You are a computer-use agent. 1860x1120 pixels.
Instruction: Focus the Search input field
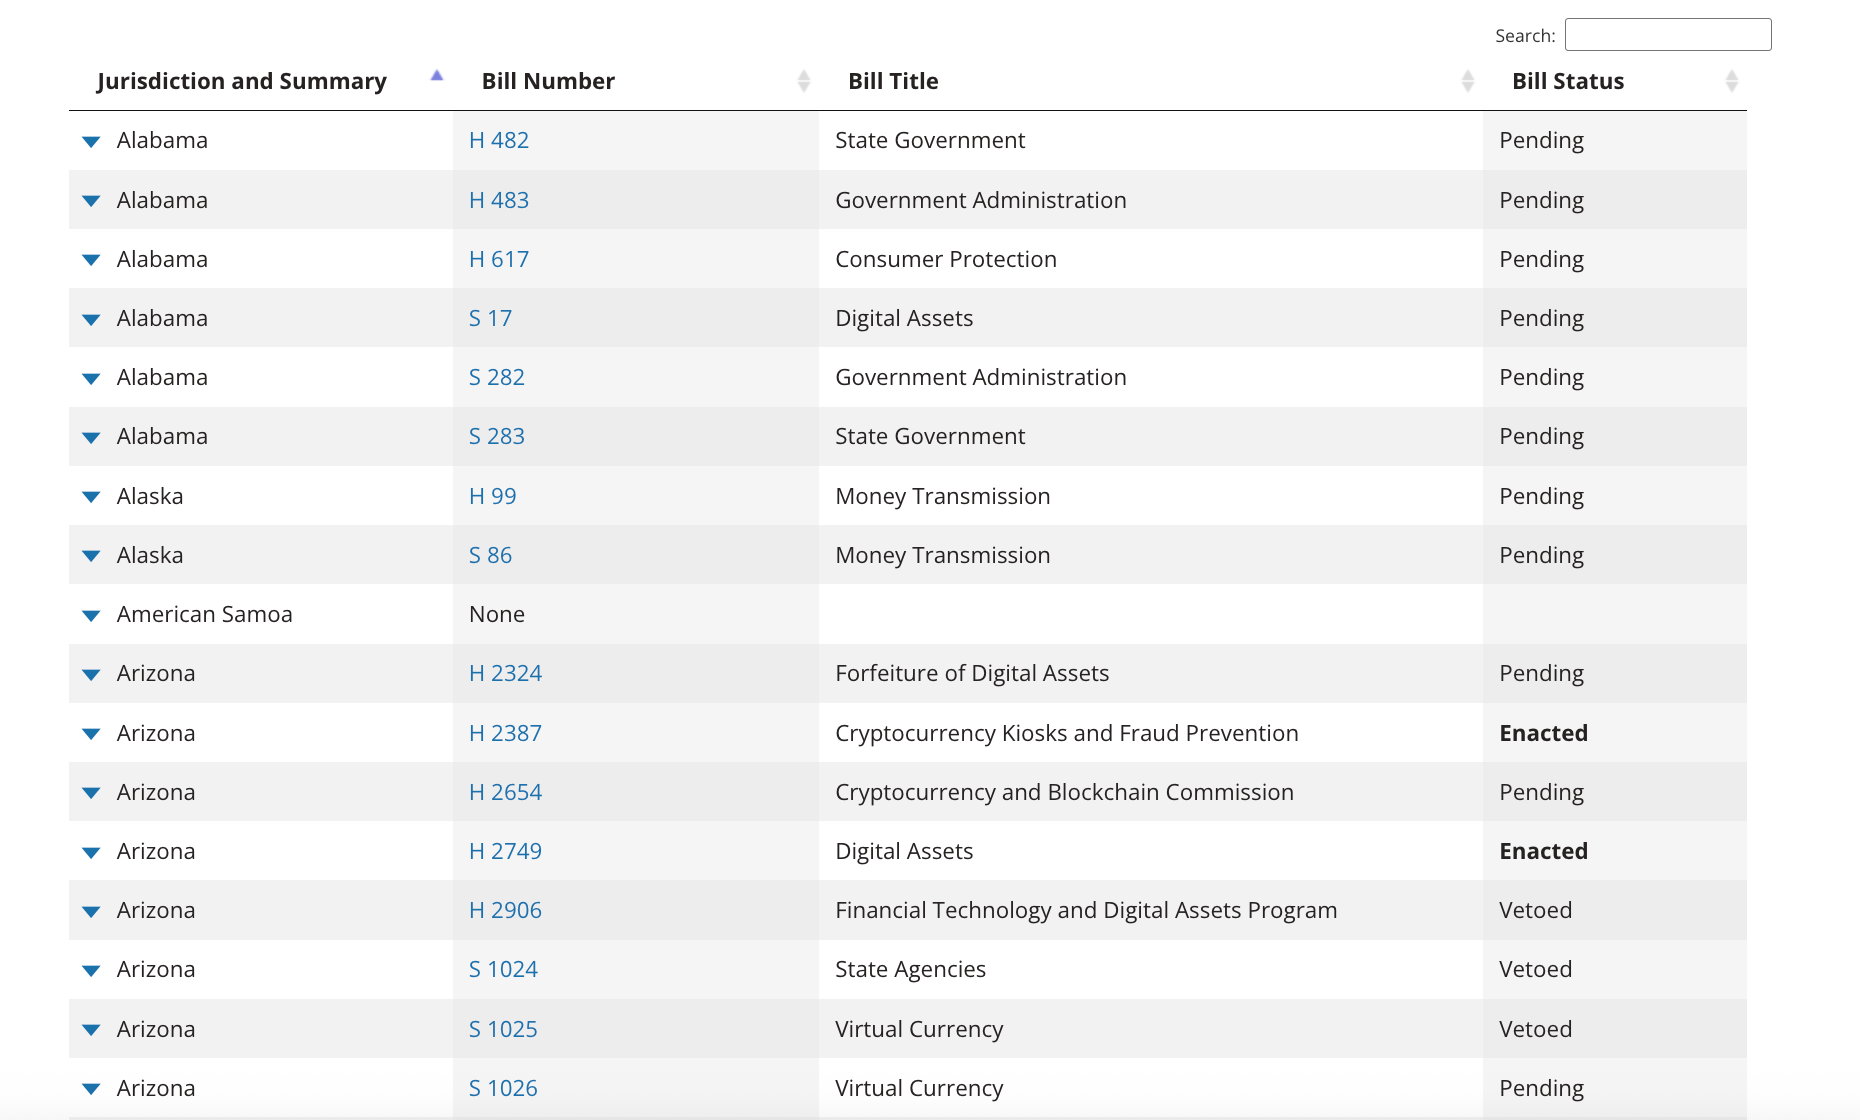click(x=1668, y=35)
